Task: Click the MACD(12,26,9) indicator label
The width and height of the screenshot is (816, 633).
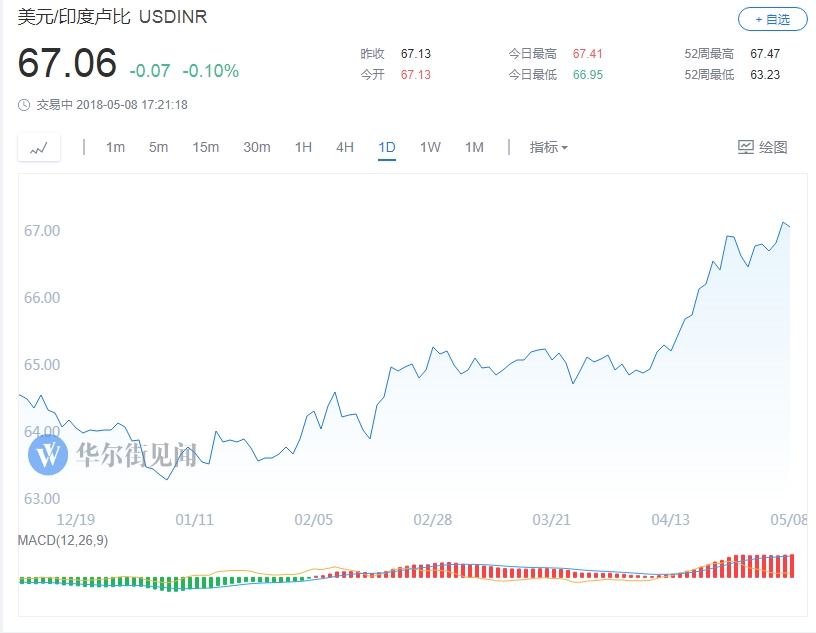Action: pyautogui.click(x=62, y=540)
